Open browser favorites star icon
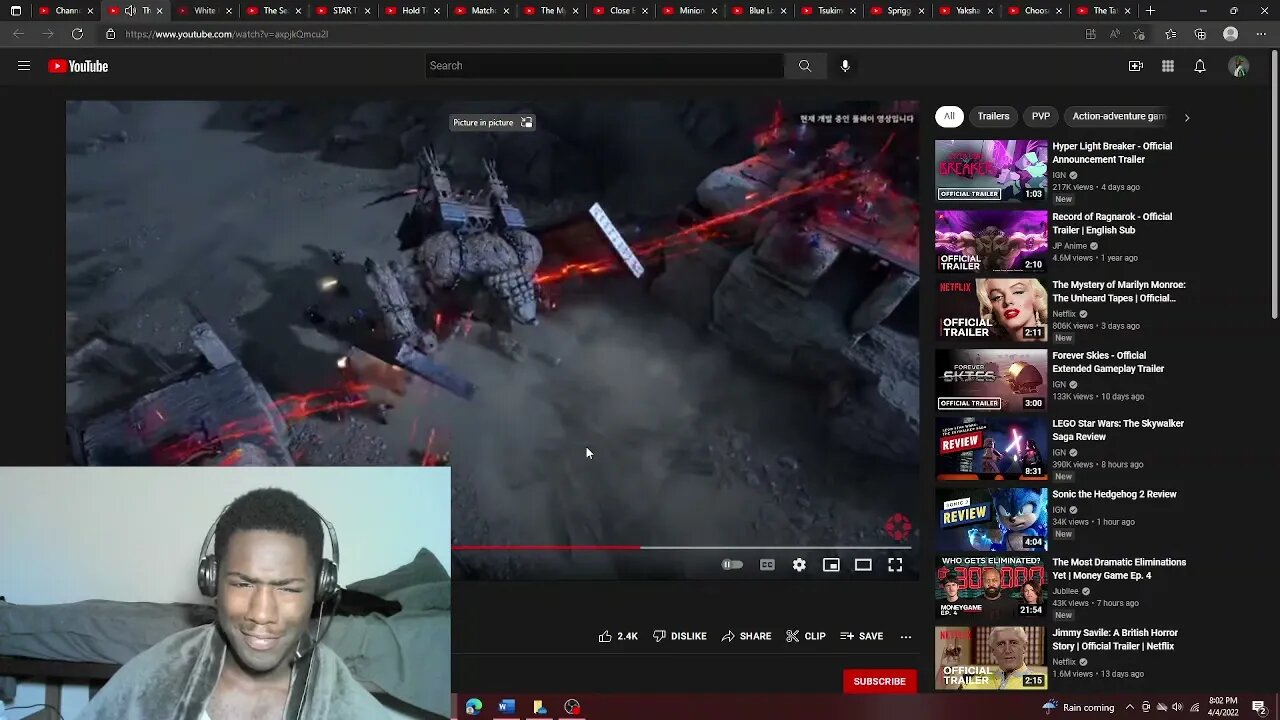The width and height of the screenshot is (1280, 720). [x=1171, y=34]
